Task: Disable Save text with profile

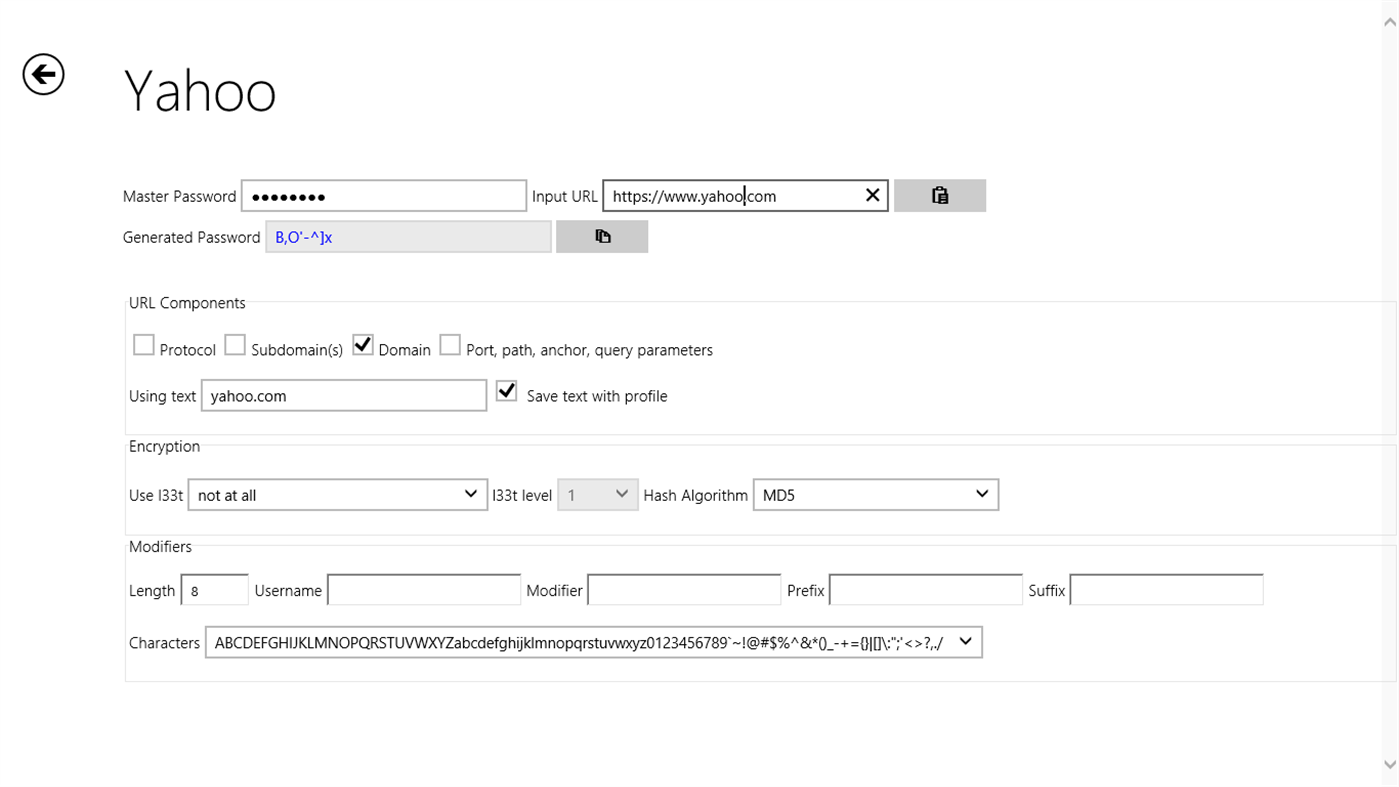Action: click(506, 390)
